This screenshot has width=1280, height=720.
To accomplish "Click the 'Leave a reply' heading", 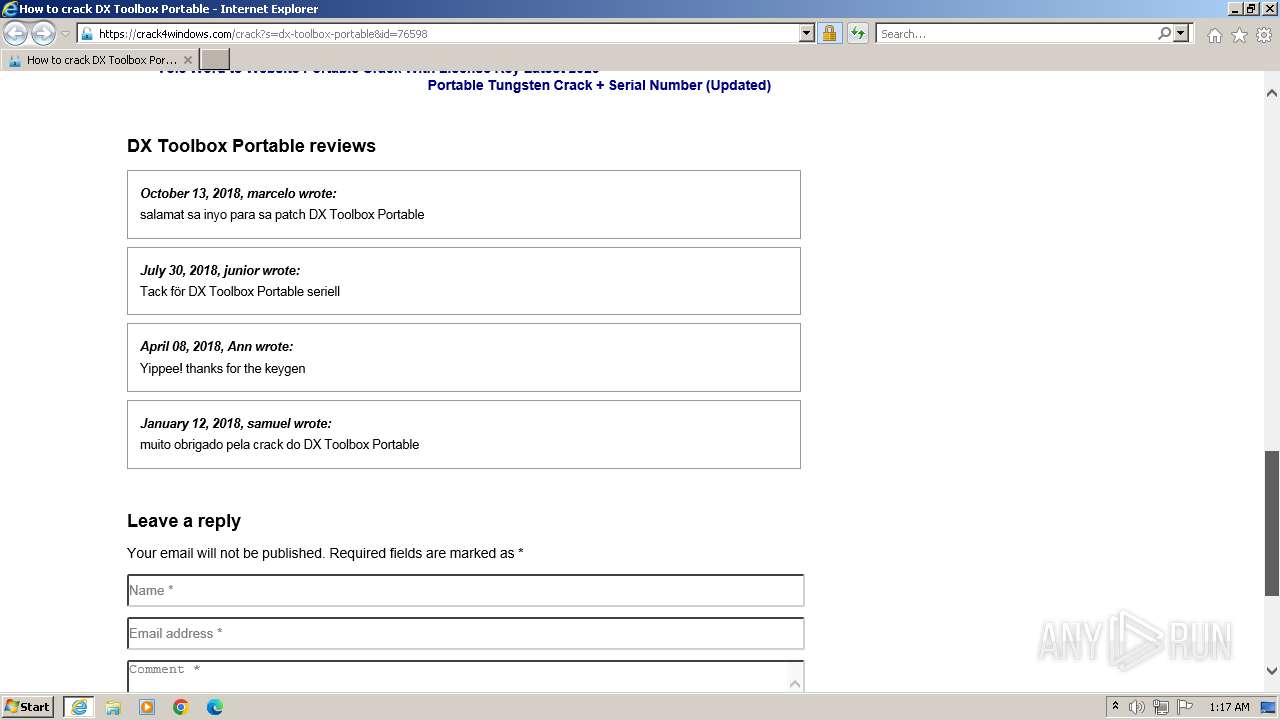I will (x=184, y=521).
